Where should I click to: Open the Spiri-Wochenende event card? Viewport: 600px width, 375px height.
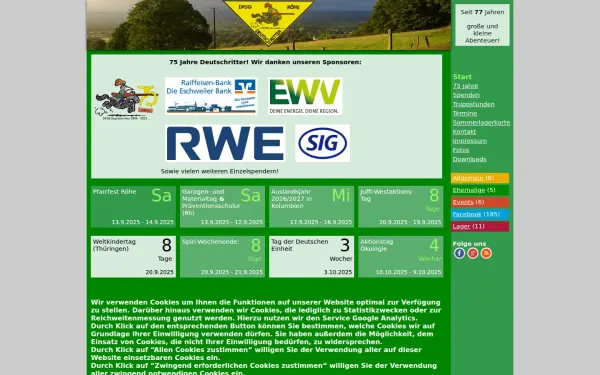click(x=222, y=257)
